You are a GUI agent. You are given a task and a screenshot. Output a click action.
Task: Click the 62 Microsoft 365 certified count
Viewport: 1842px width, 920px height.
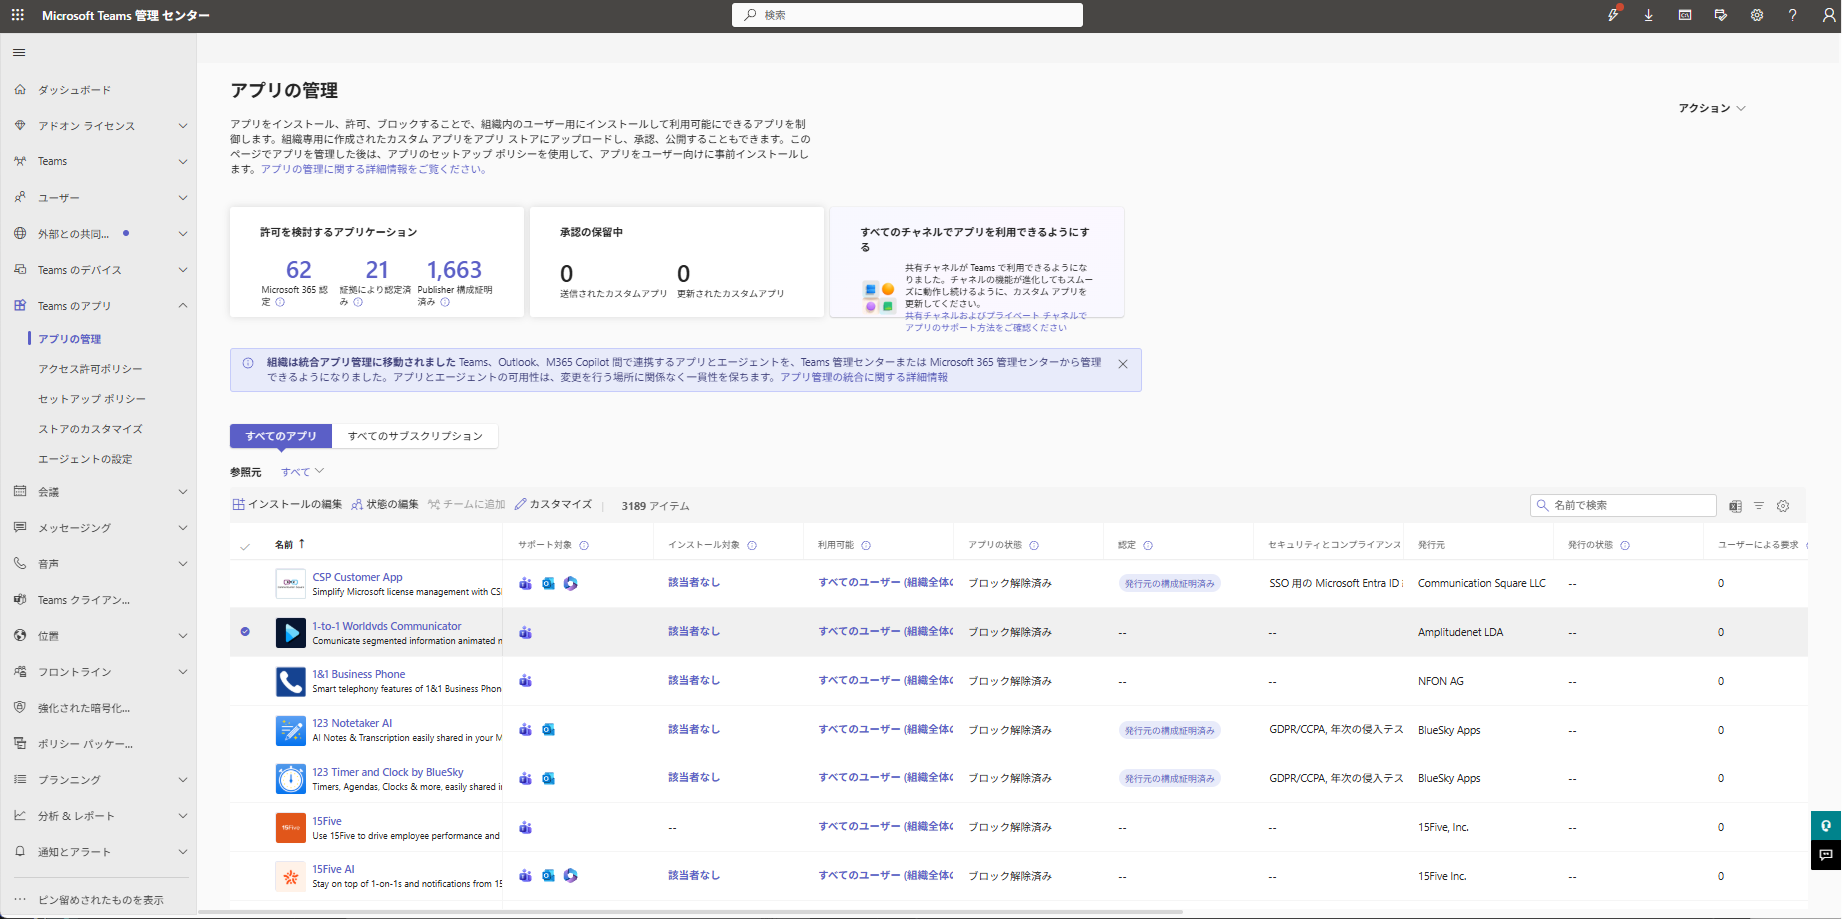pos(299,270)
